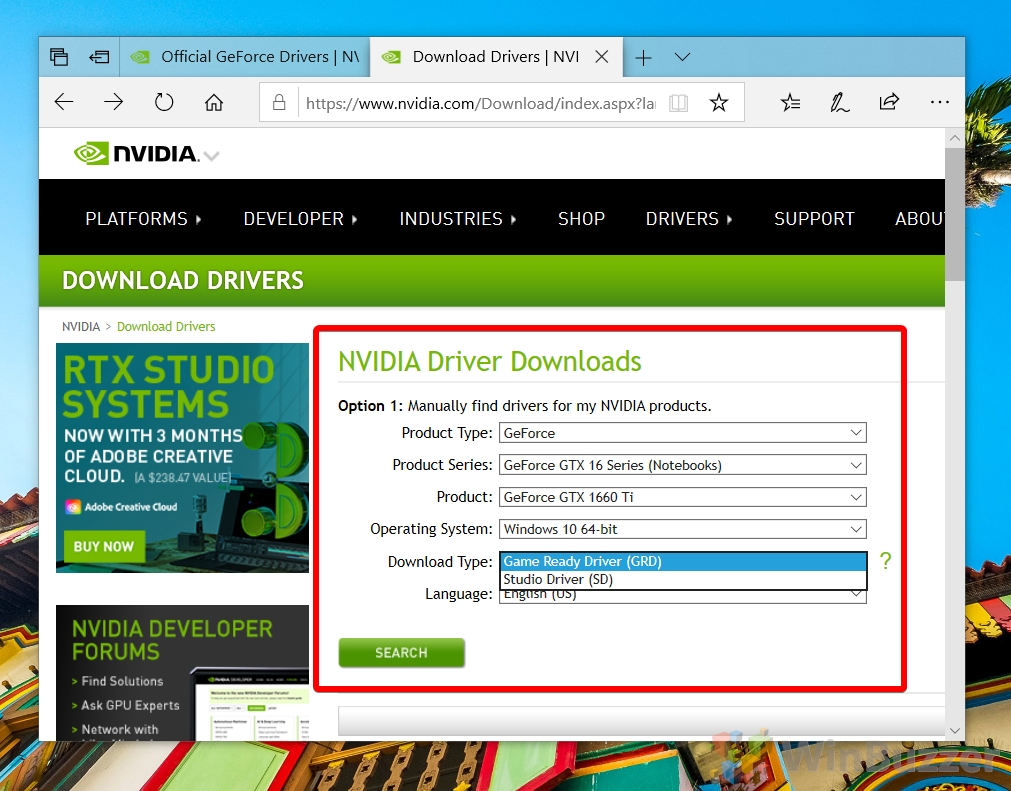Open reading view book icon
Viewport: 1011px width, 791px height.
678,103
